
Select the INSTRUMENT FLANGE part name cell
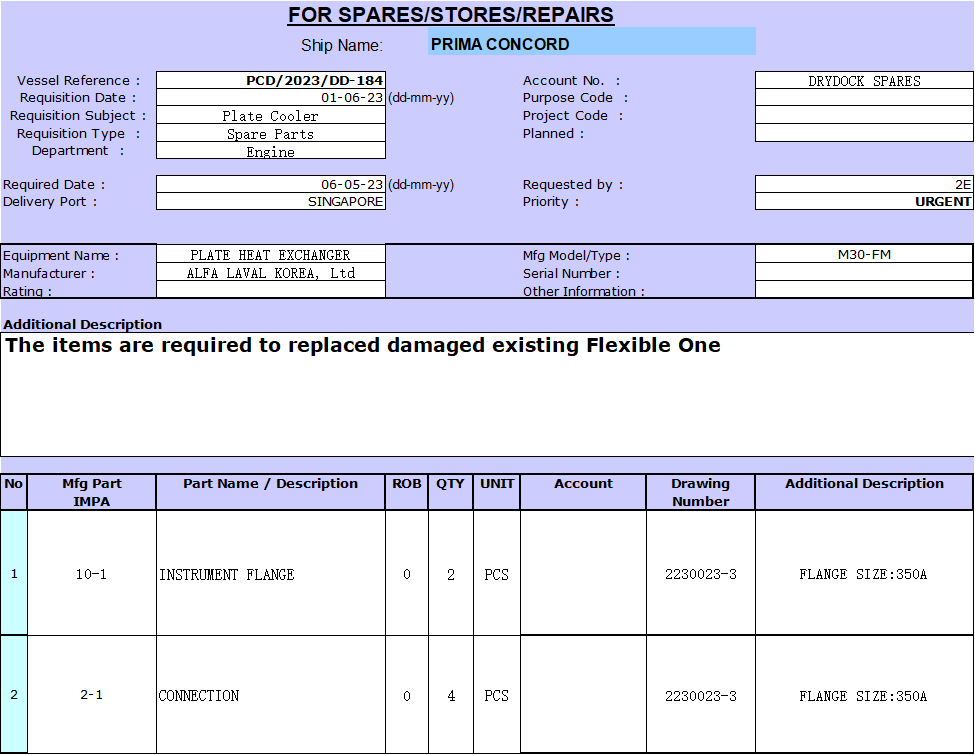(x=271, y=574)
